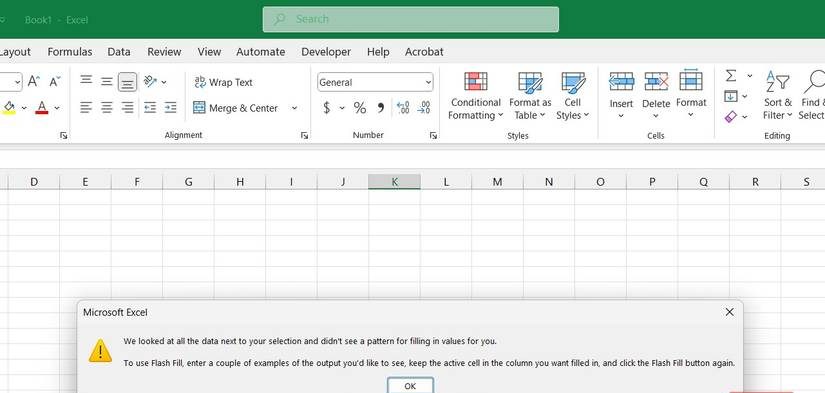The width and height of the screenshot is (825, 393).
Task: Increase font size with larger A icon
Action: click(34, 82)
